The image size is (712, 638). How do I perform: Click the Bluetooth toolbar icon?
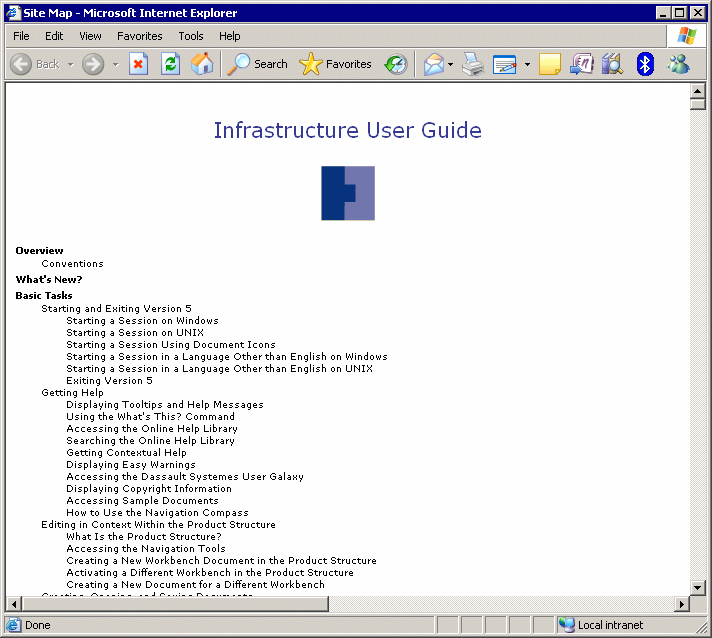pyautogui.click(x=645, y=64)
